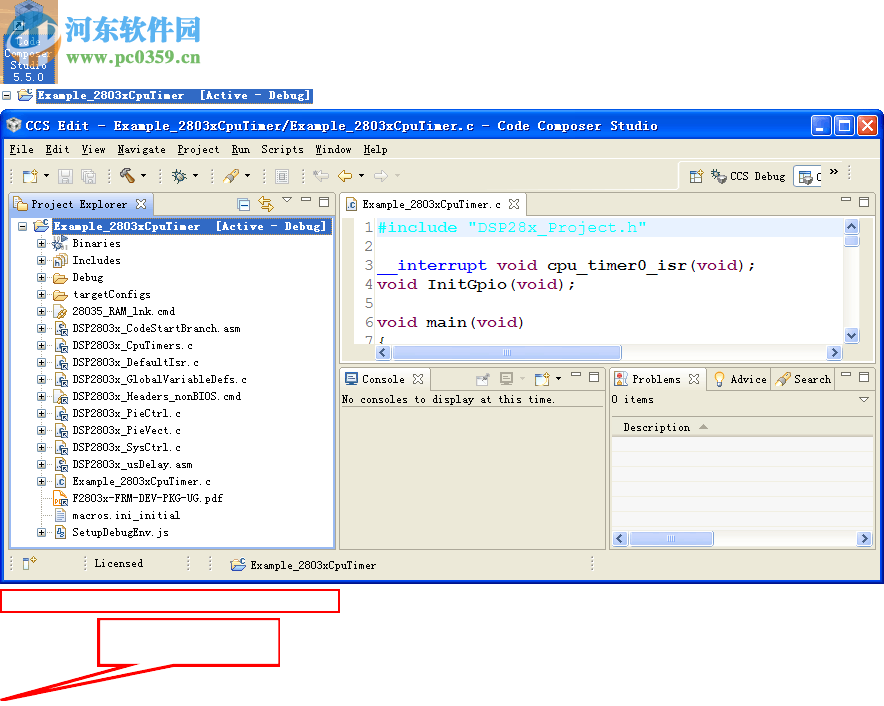The image size is (884, 706).
Task: Close the Example_2803xCpuTimer.c editor tab
Action: point(514,204)
